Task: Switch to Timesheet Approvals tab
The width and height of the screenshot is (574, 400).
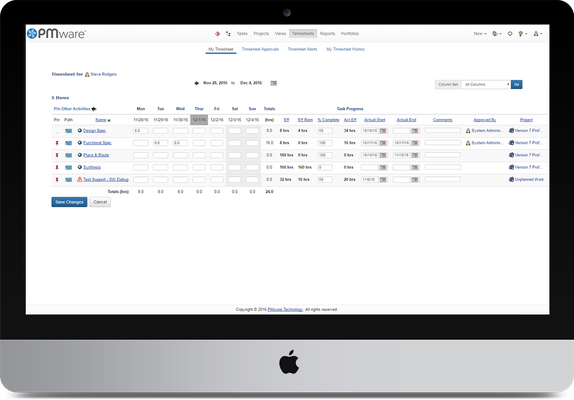Action: [x=260, y=49]
